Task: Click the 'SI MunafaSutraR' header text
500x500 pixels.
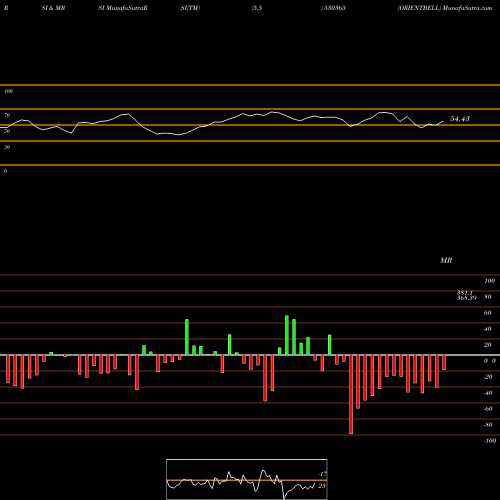Action: point(123,8)
